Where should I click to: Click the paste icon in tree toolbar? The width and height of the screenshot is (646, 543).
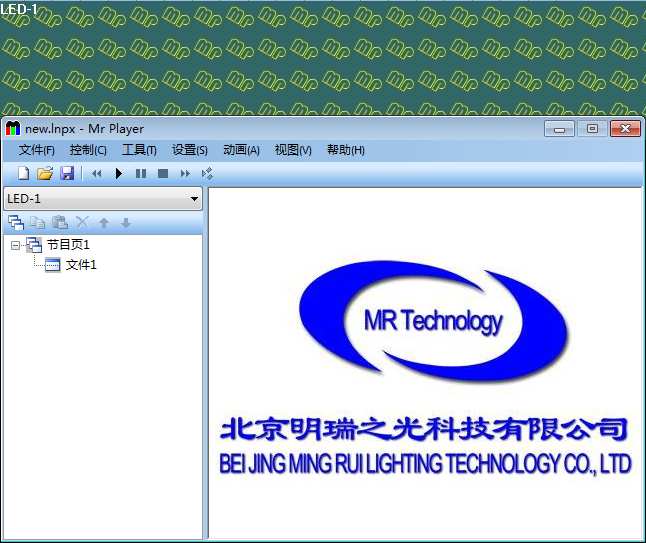click(60, 222)
